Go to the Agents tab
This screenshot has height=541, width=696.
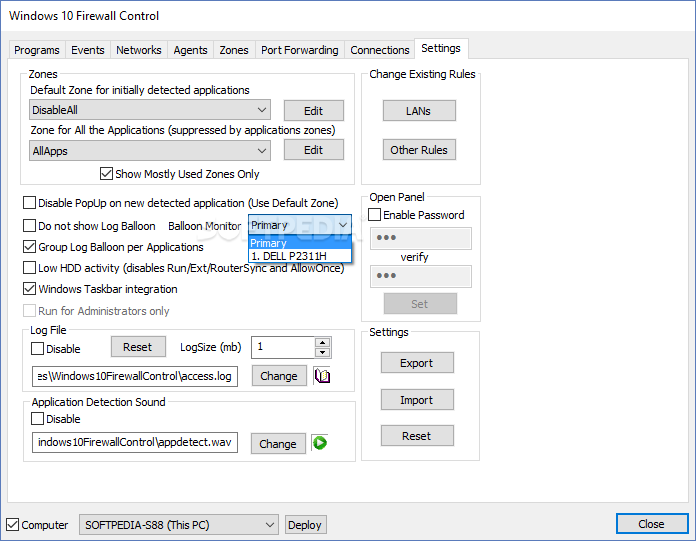(x=190, y=50)
